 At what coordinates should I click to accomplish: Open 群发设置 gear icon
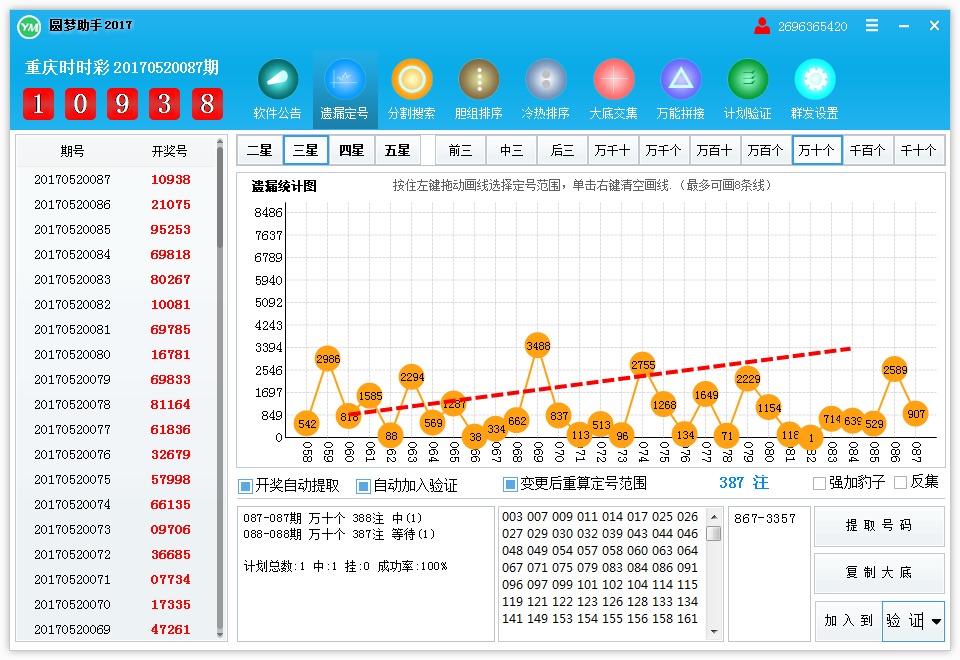(x=814, y=80)
